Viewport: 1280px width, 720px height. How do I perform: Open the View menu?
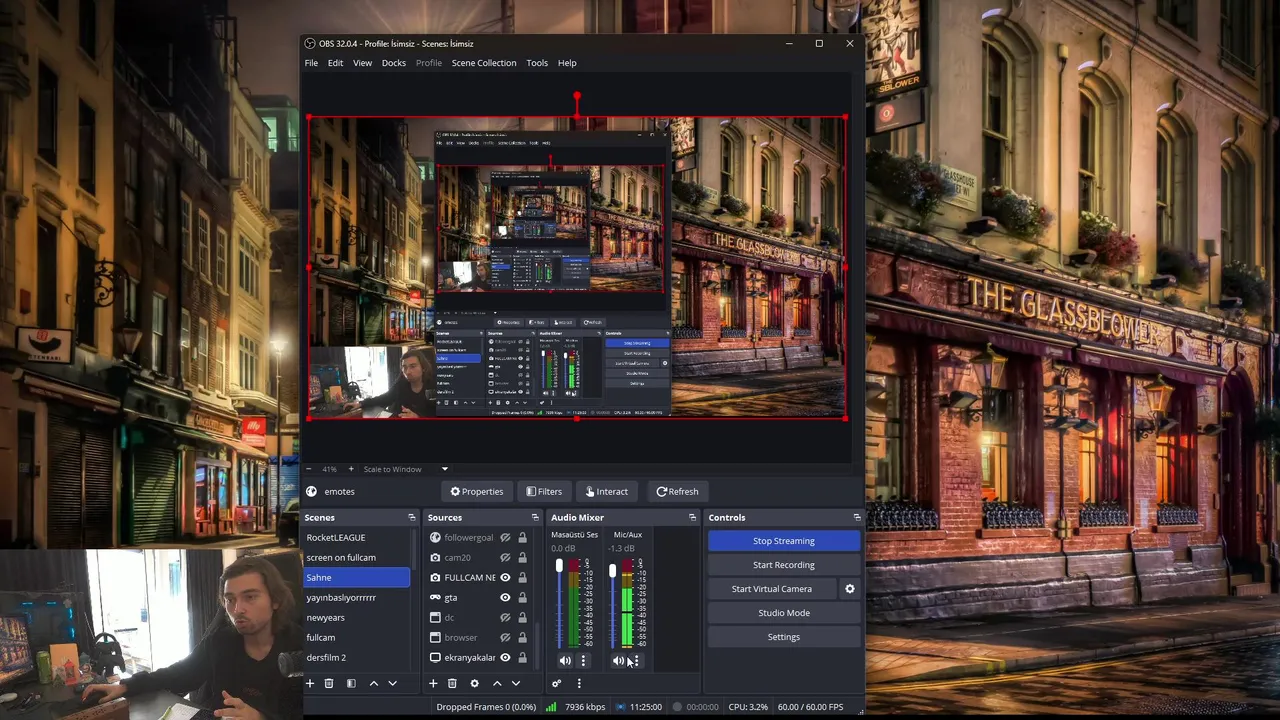(362, 63)
